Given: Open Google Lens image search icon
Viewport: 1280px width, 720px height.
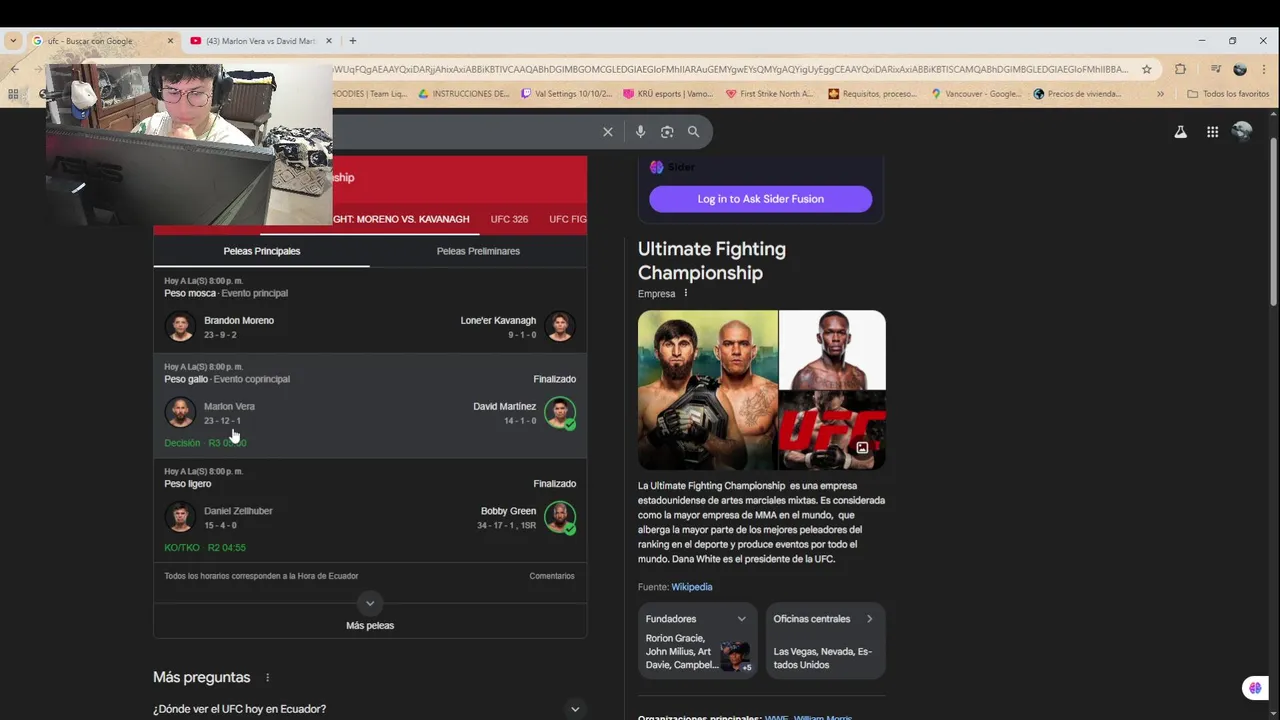Looking at the screenshot, I should (x=667, y=132).
